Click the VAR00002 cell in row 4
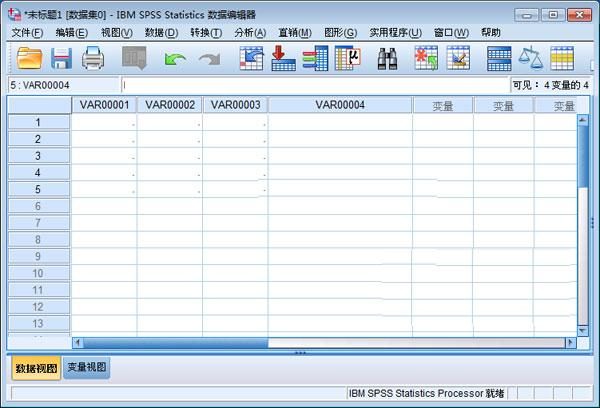 coord(170,173)
